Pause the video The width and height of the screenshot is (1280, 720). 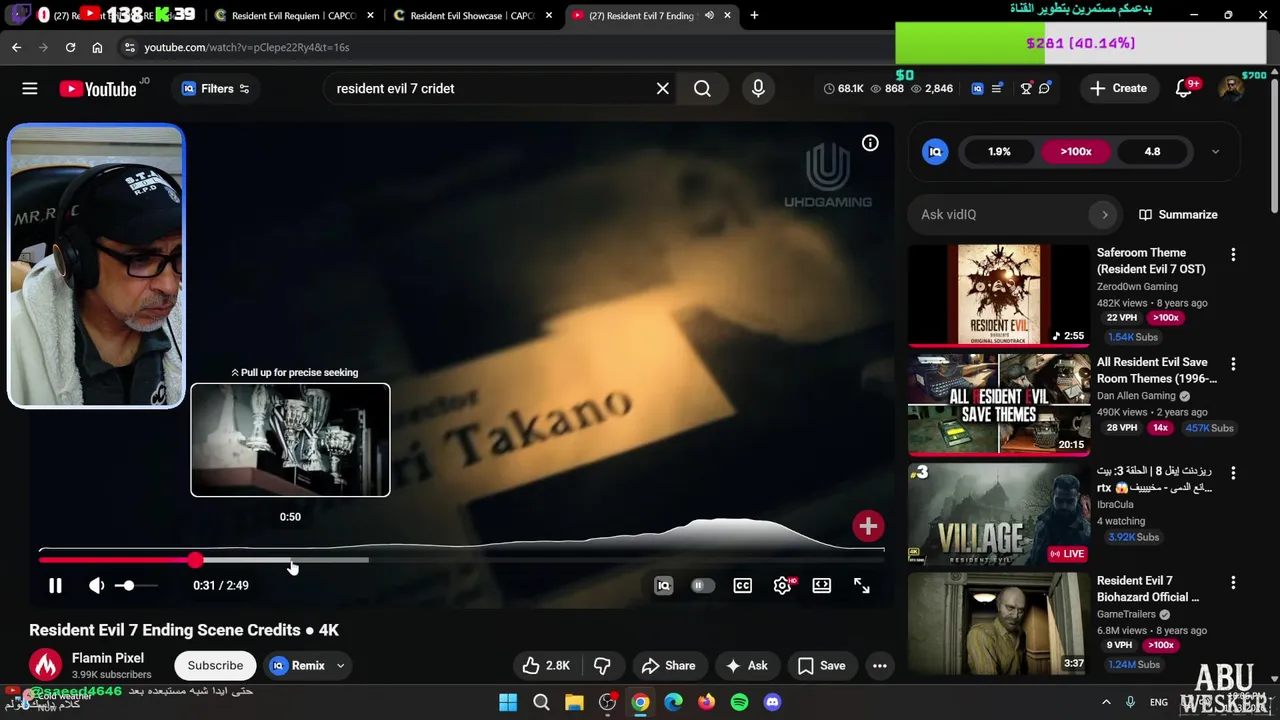point(55,586)
